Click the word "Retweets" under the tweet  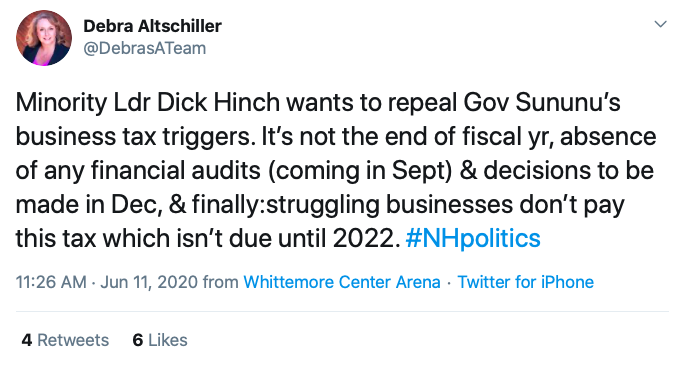[x=73, y=340]
